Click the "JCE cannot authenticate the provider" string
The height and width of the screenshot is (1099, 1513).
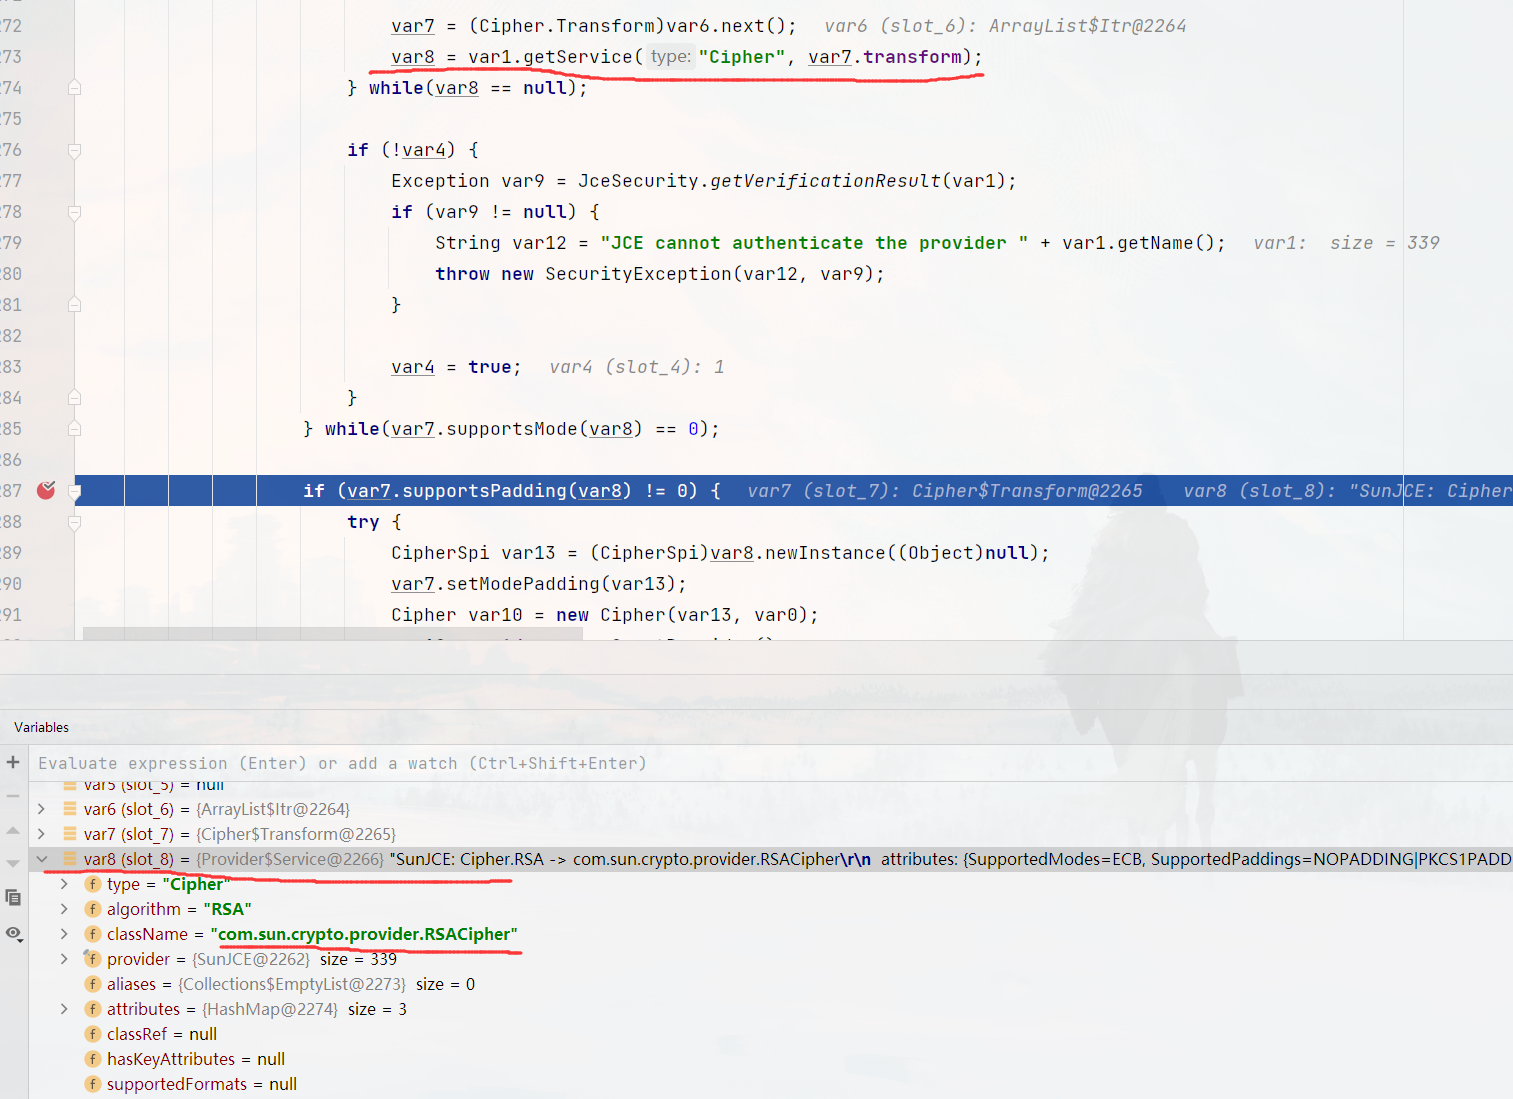click(x=814, y=243)
